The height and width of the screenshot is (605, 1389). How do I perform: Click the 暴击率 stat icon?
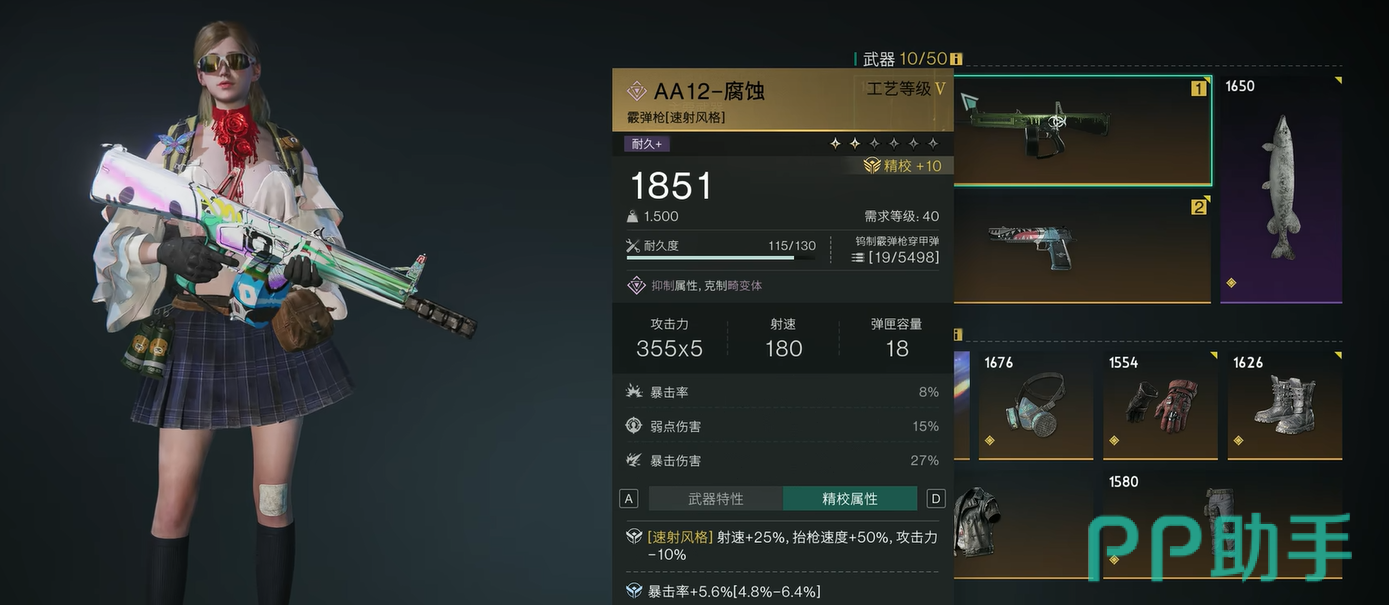coord(633,392)
